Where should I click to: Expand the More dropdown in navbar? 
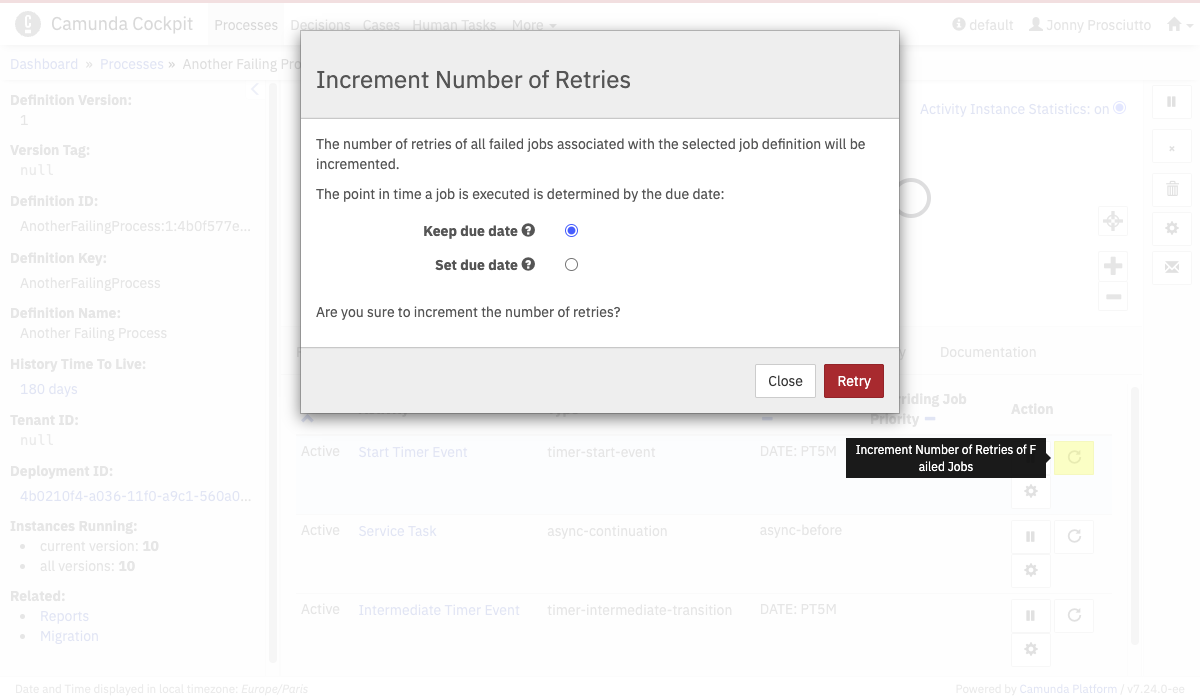[x=534, y=25]
